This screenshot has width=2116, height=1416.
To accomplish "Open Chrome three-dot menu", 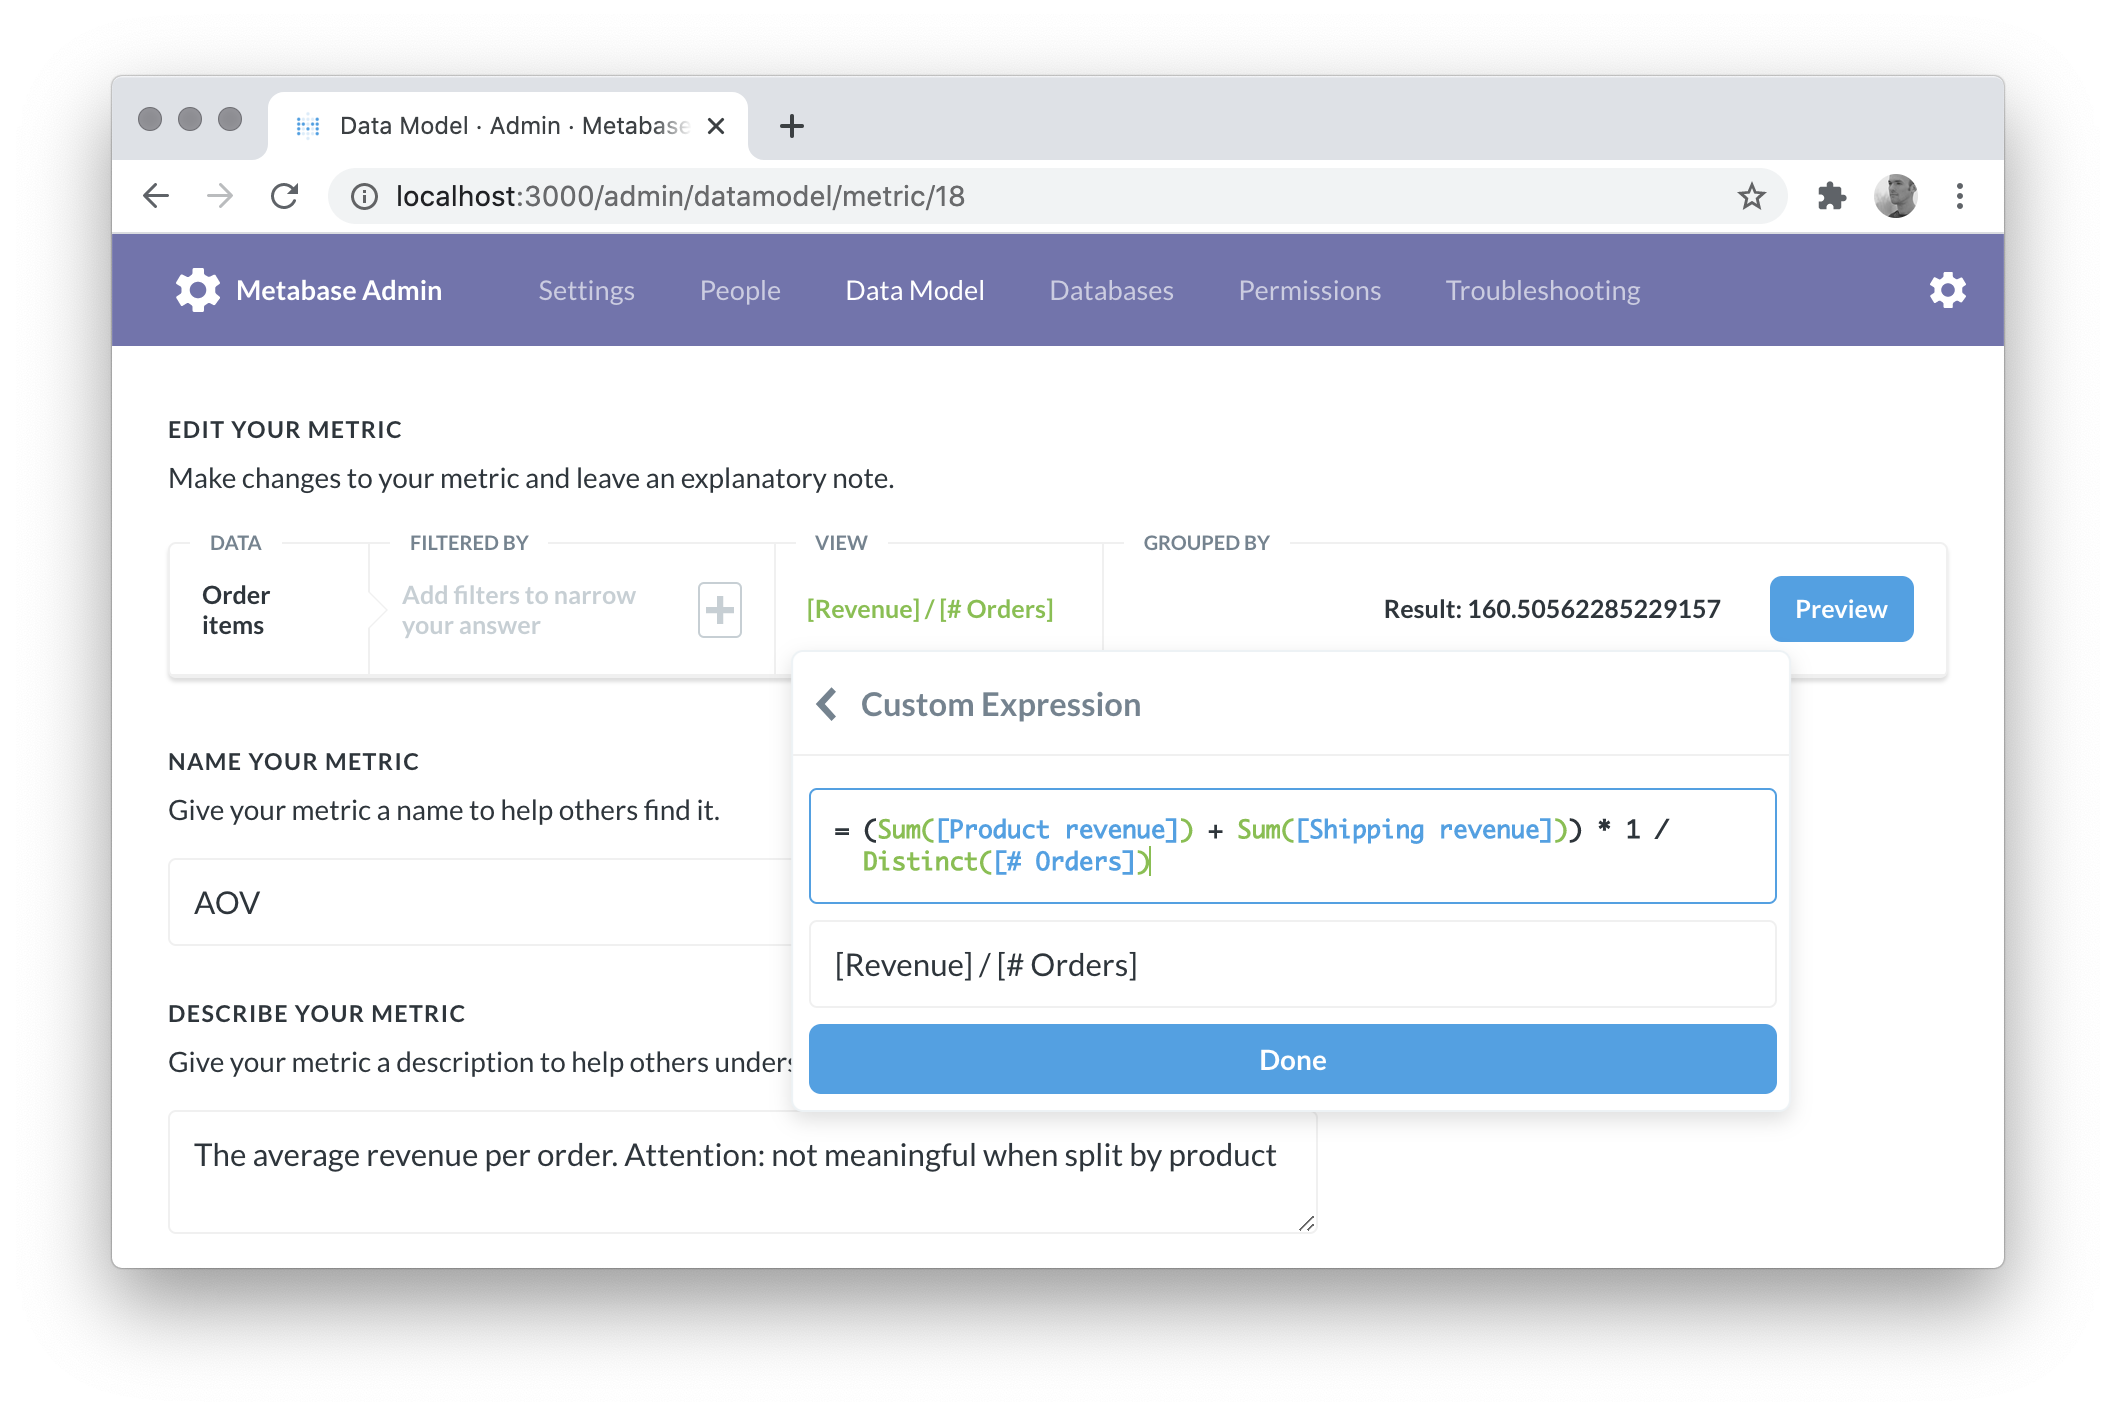I will tap(1959, 196).
